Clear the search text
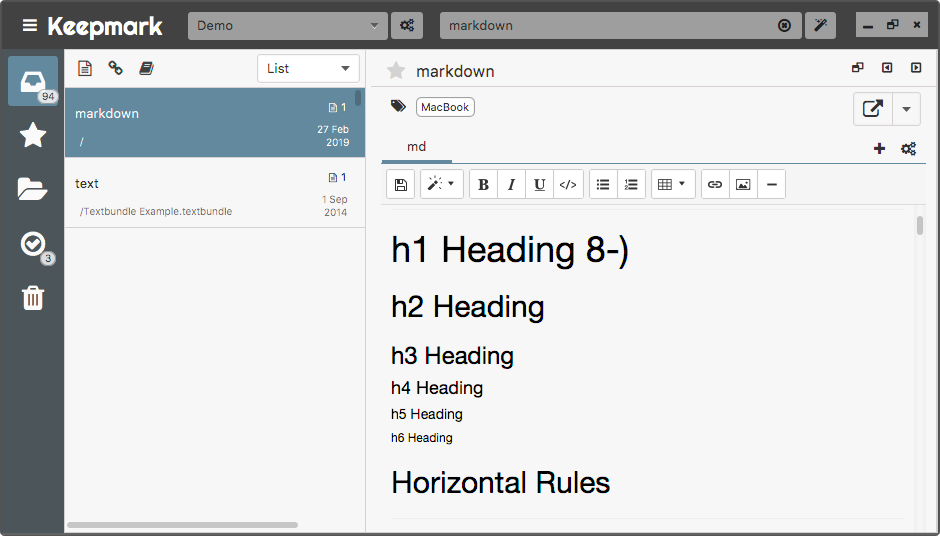The width and height of the screenshot is (940, 536). click(x=784, y=26)
